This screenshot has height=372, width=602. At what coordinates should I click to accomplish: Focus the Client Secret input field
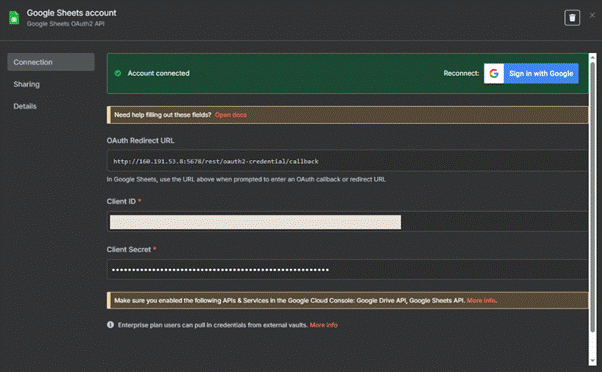[347, 269]
